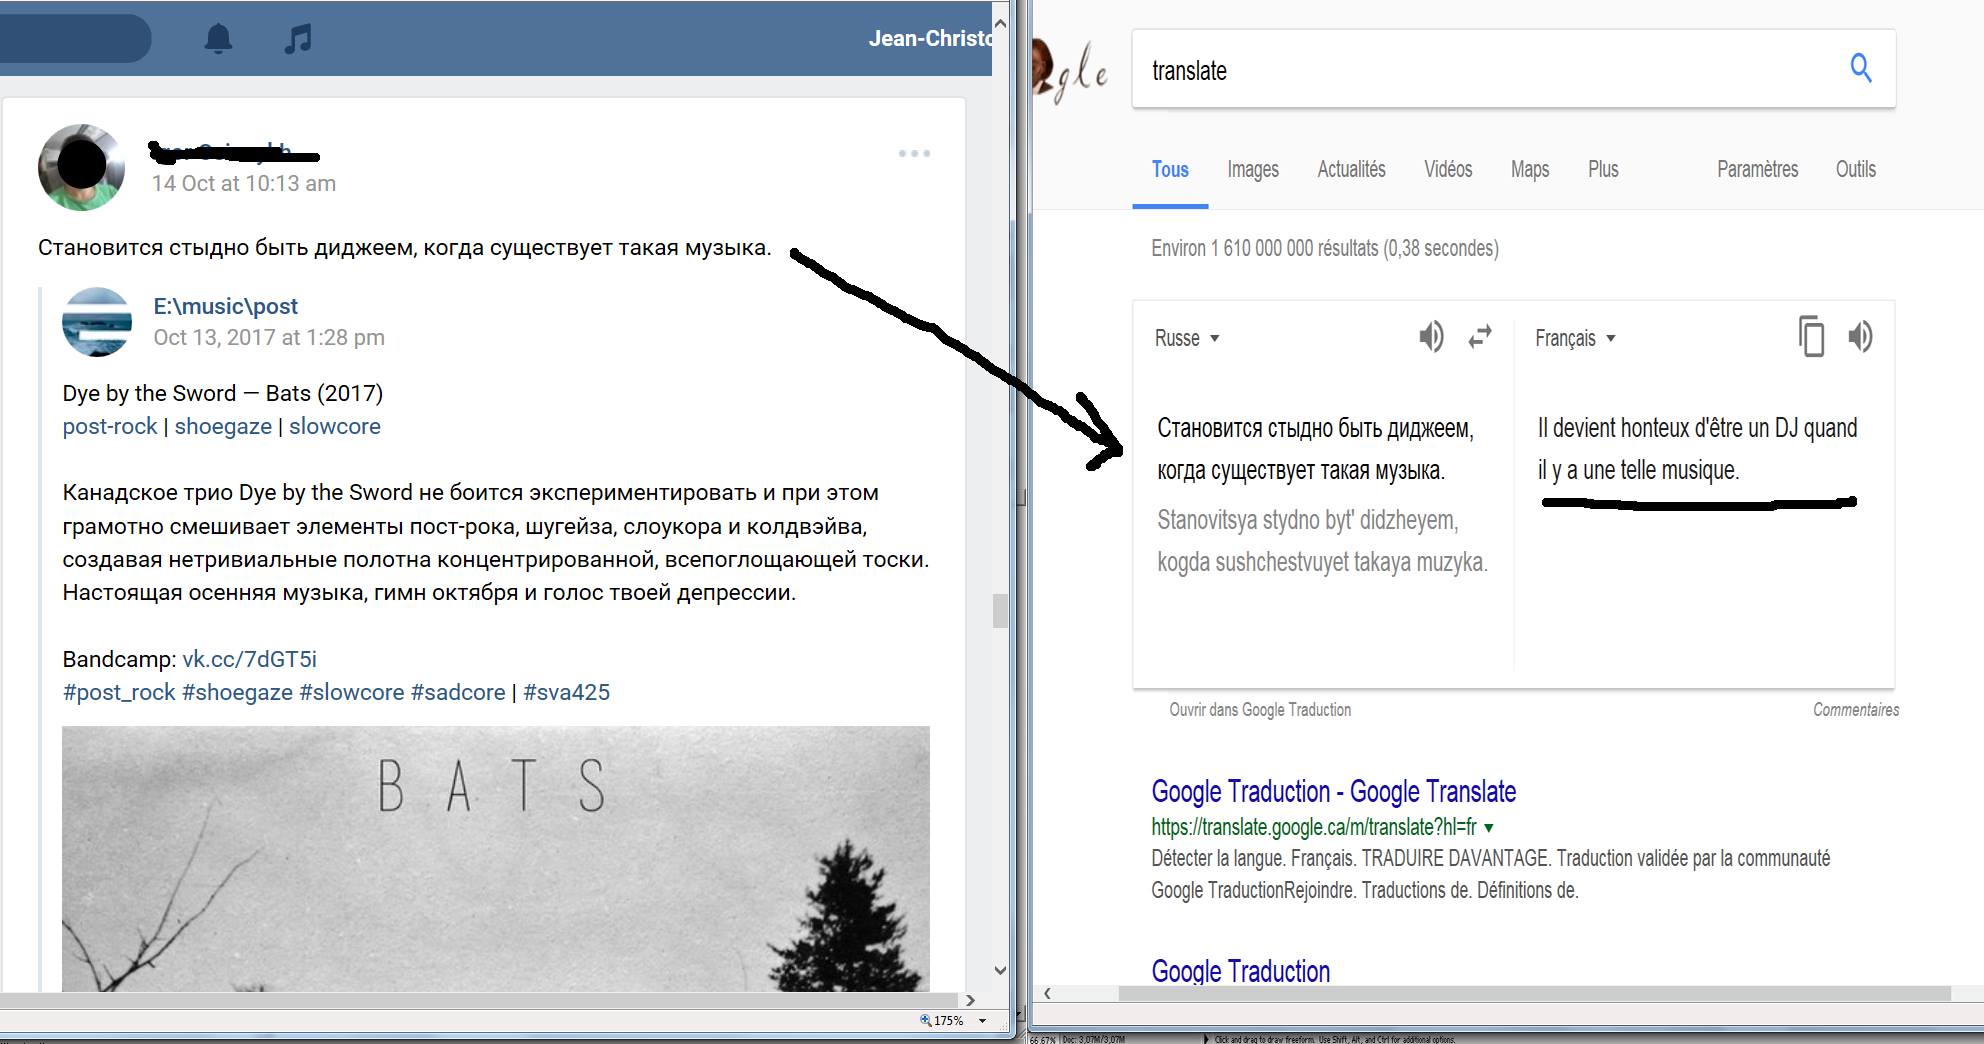The width and height of the screenshot is (1984, 1044).
Task: Open the Paramètres menu
Action: [1757, 169]
